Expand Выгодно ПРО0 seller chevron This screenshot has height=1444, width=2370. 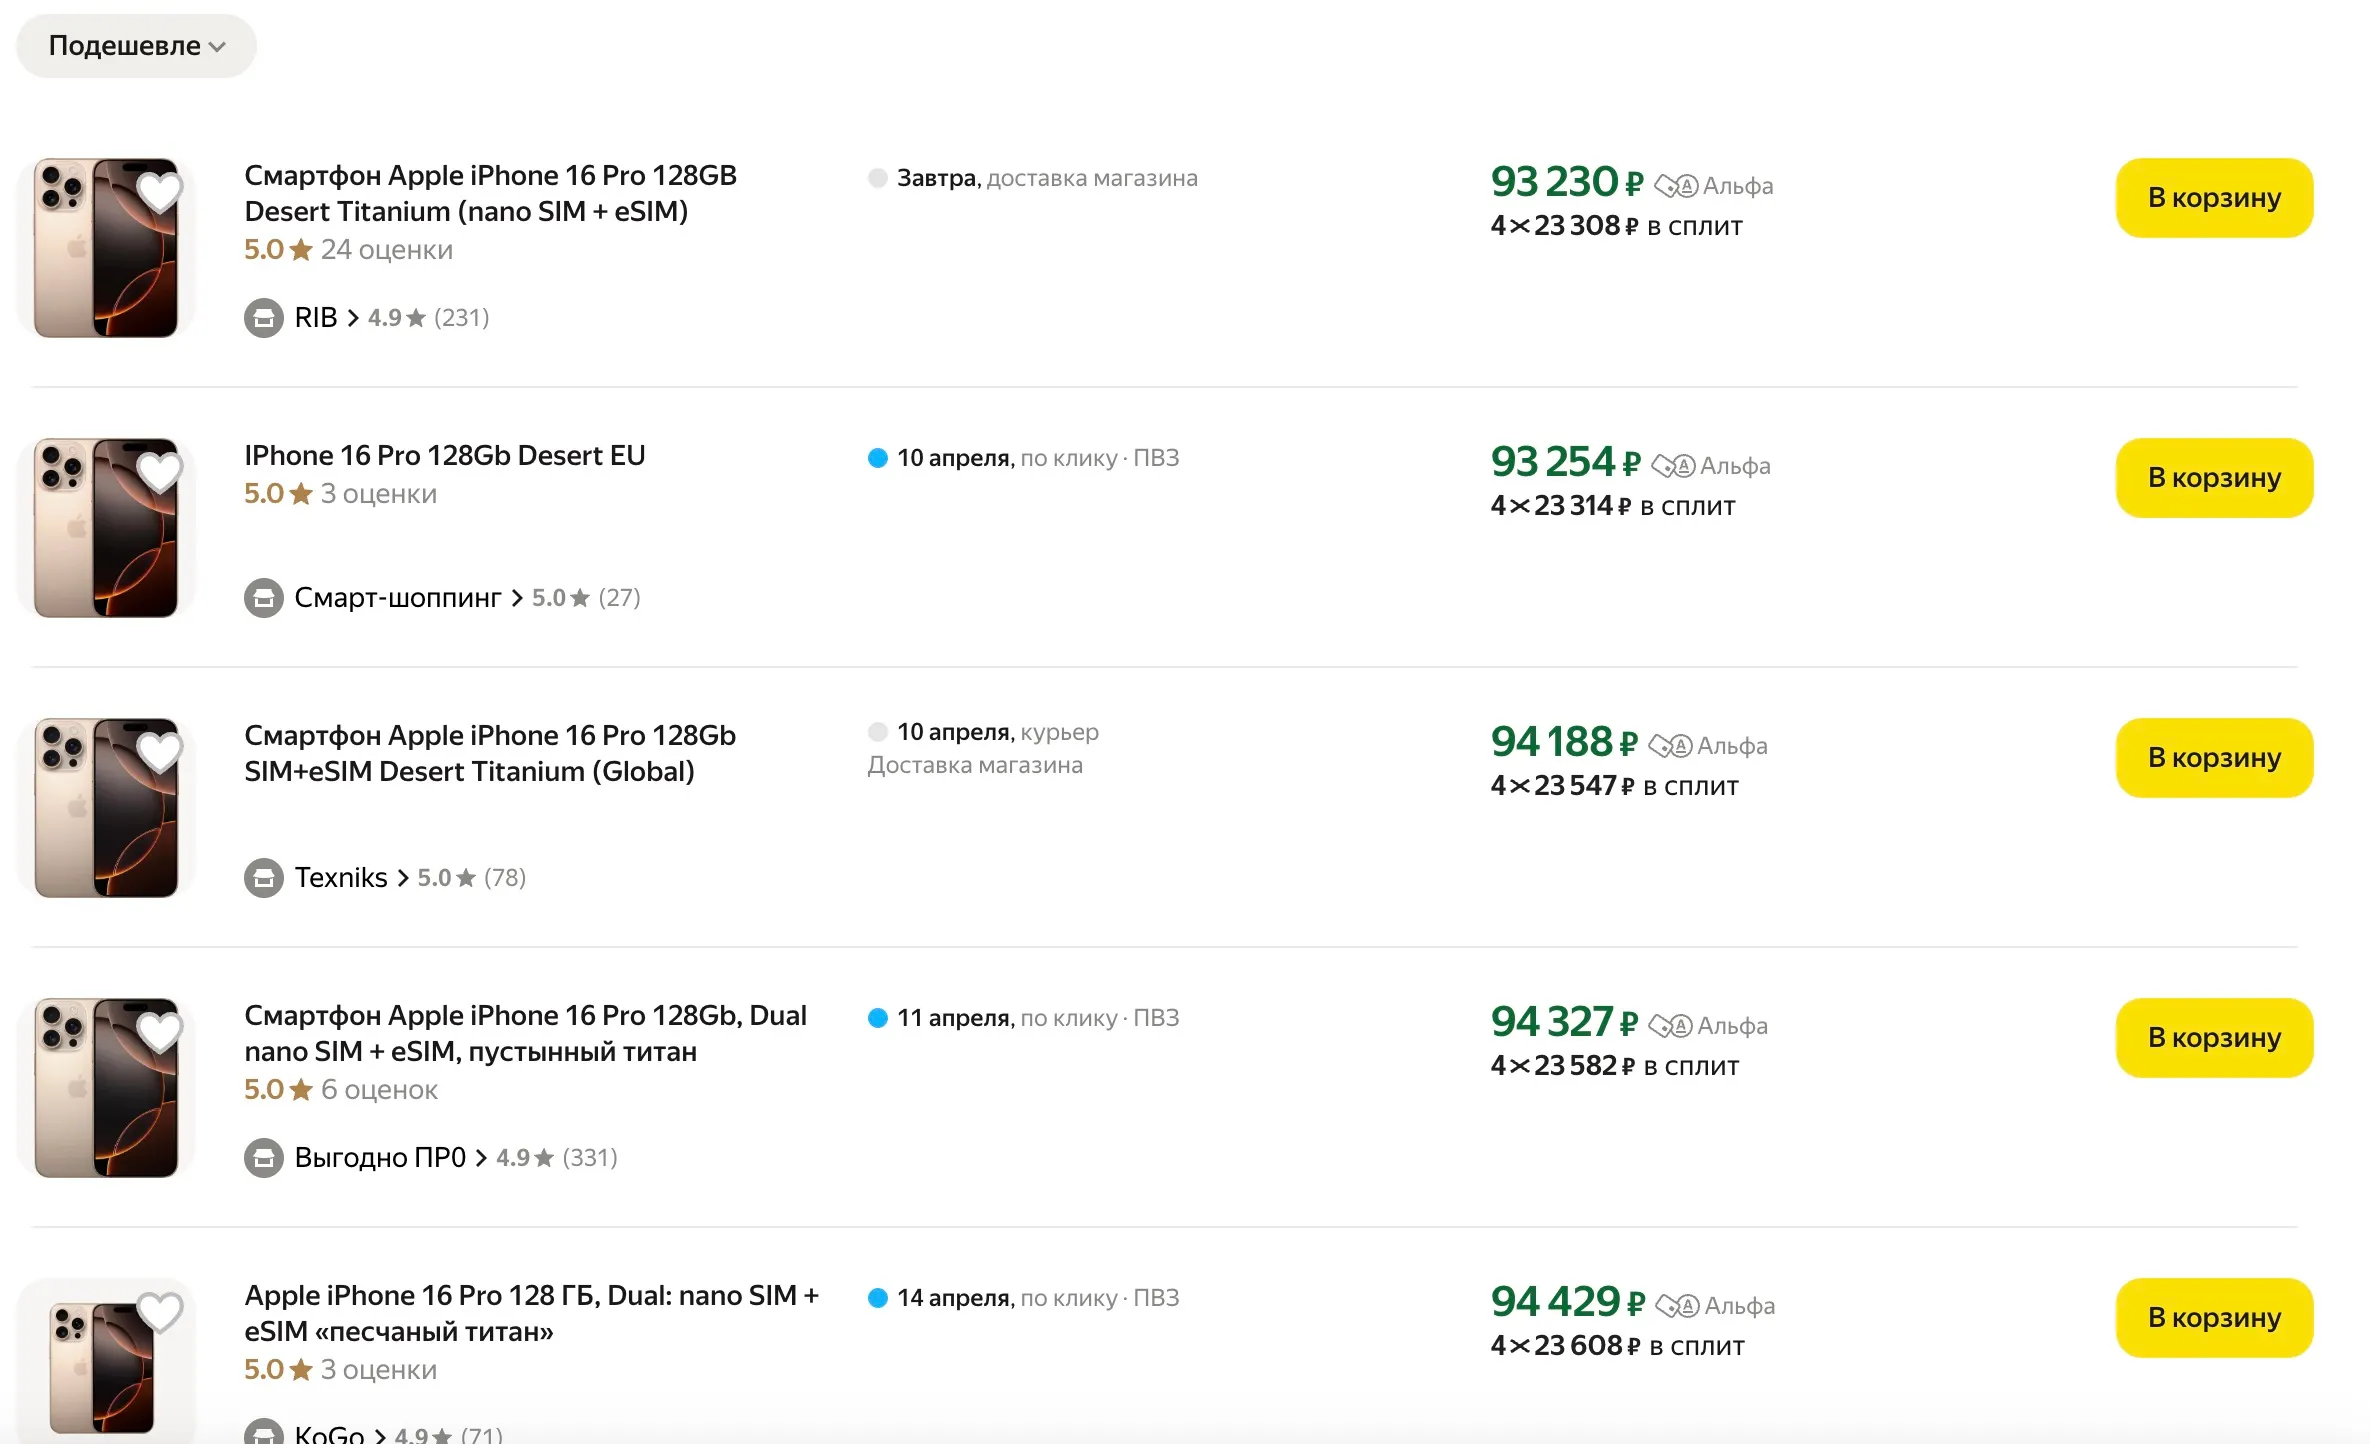coord(481,1158)
